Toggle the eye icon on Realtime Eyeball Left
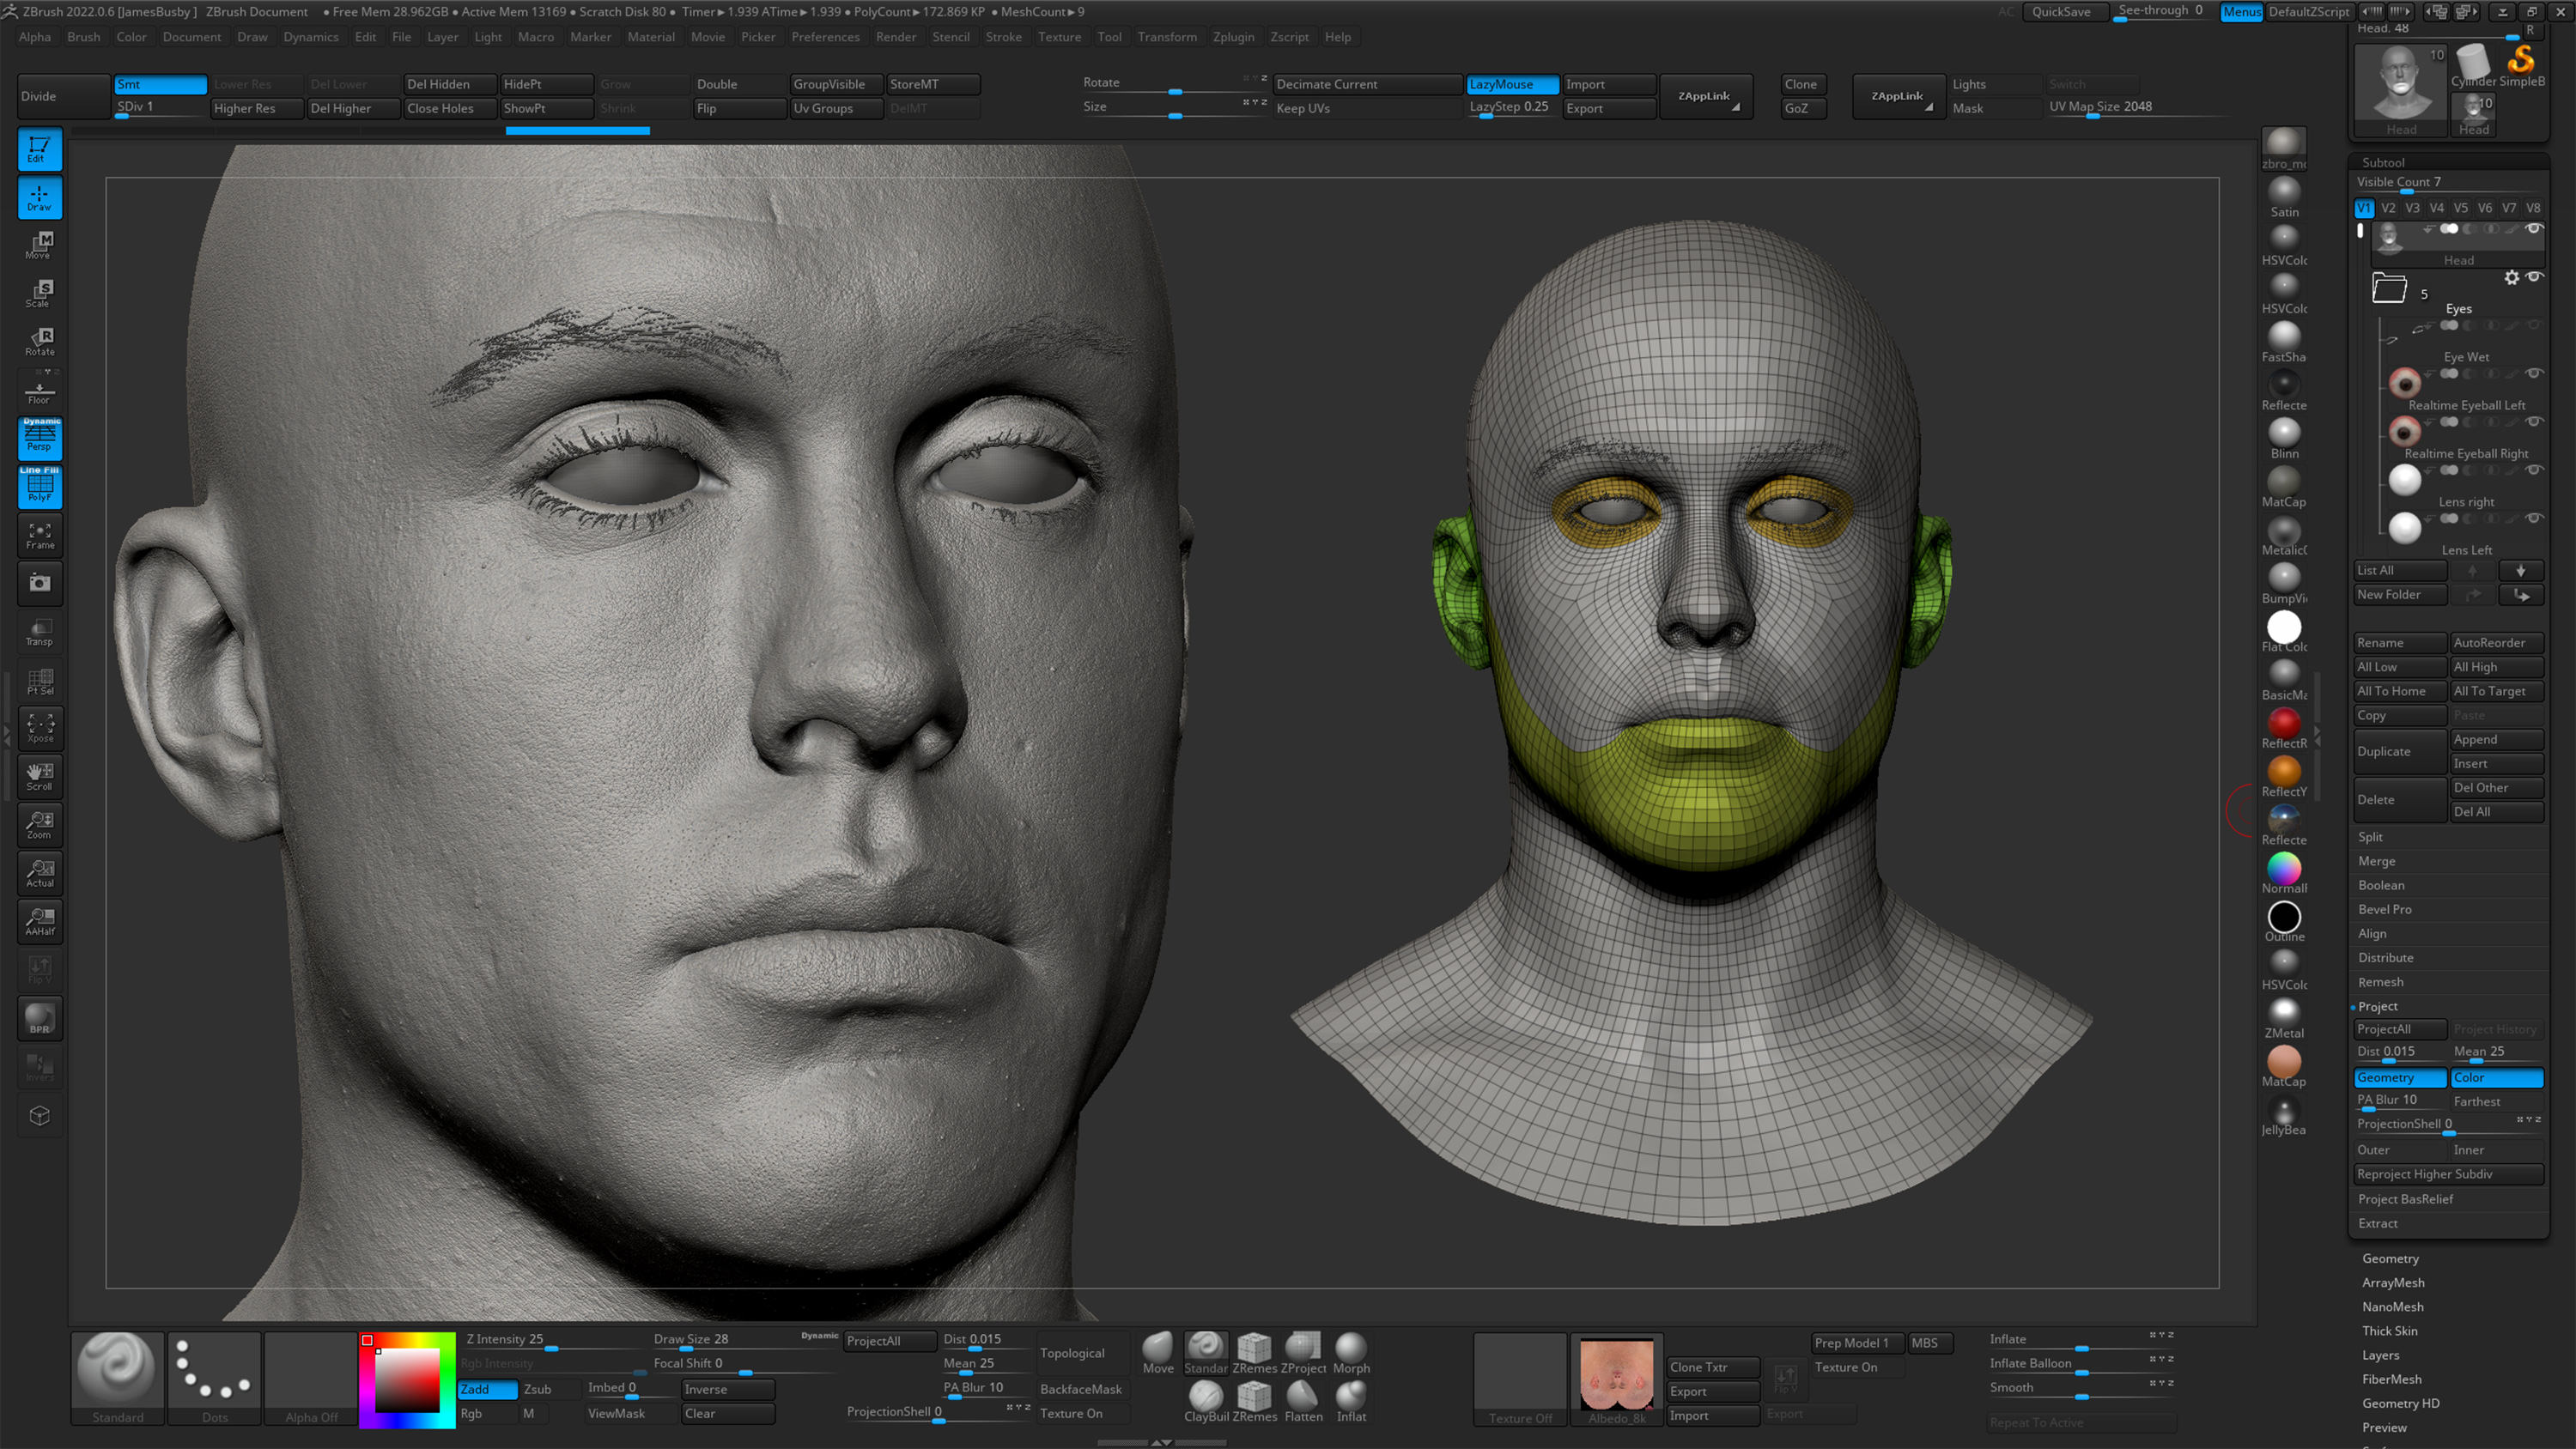This screenshot has height=1449, width=2576. pos(2536,373)
